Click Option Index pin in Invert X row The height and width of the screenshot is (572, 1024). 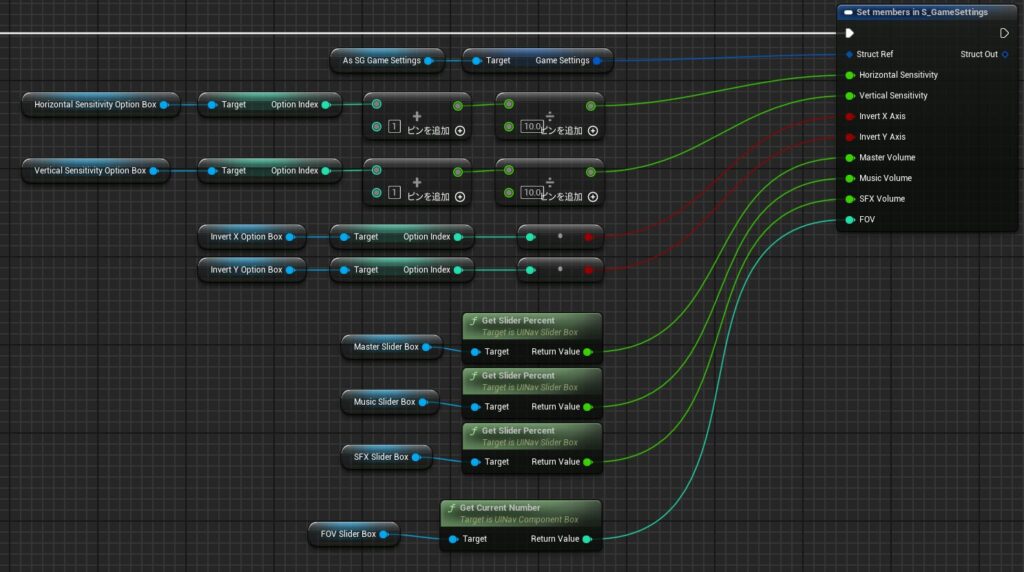458,237
